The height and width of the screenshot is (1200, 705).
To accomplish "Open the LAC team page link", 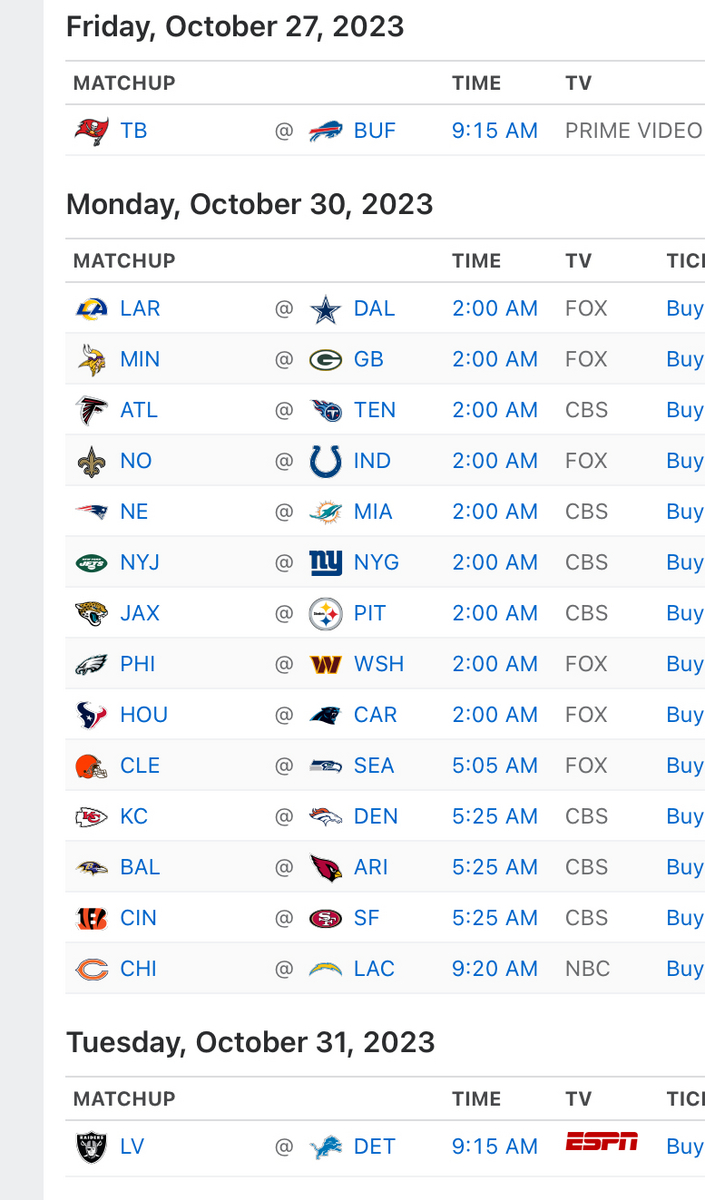I will click(x=374, y=968).
